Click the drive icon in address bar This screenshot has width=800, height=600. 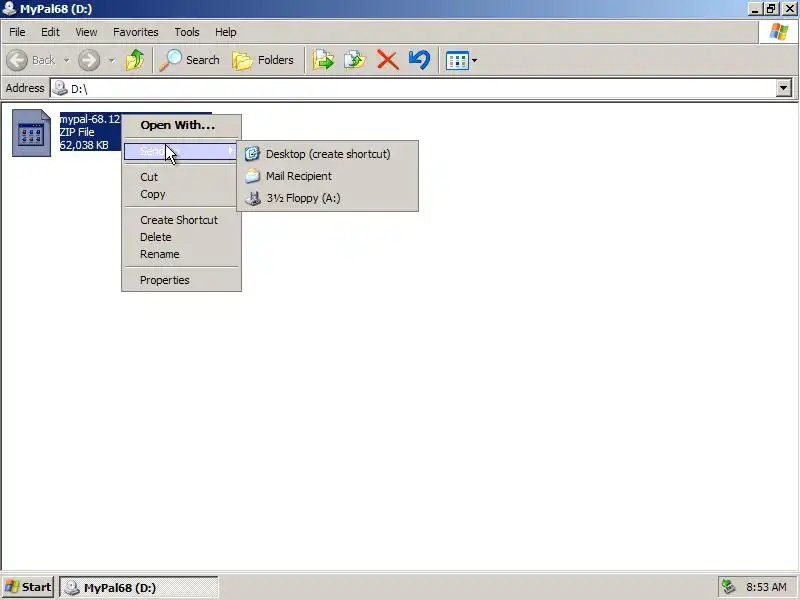[x=60, y=88]
